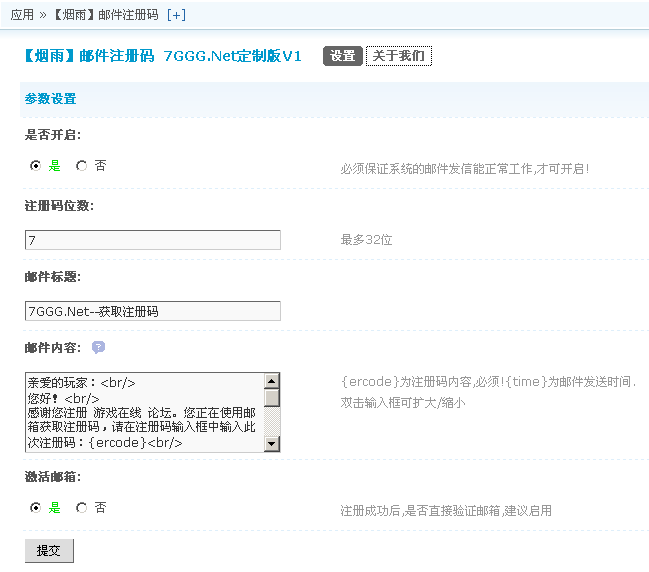Select 是 for 是否开启
Viewport: 649px width, 572px height.
(36, 166)
